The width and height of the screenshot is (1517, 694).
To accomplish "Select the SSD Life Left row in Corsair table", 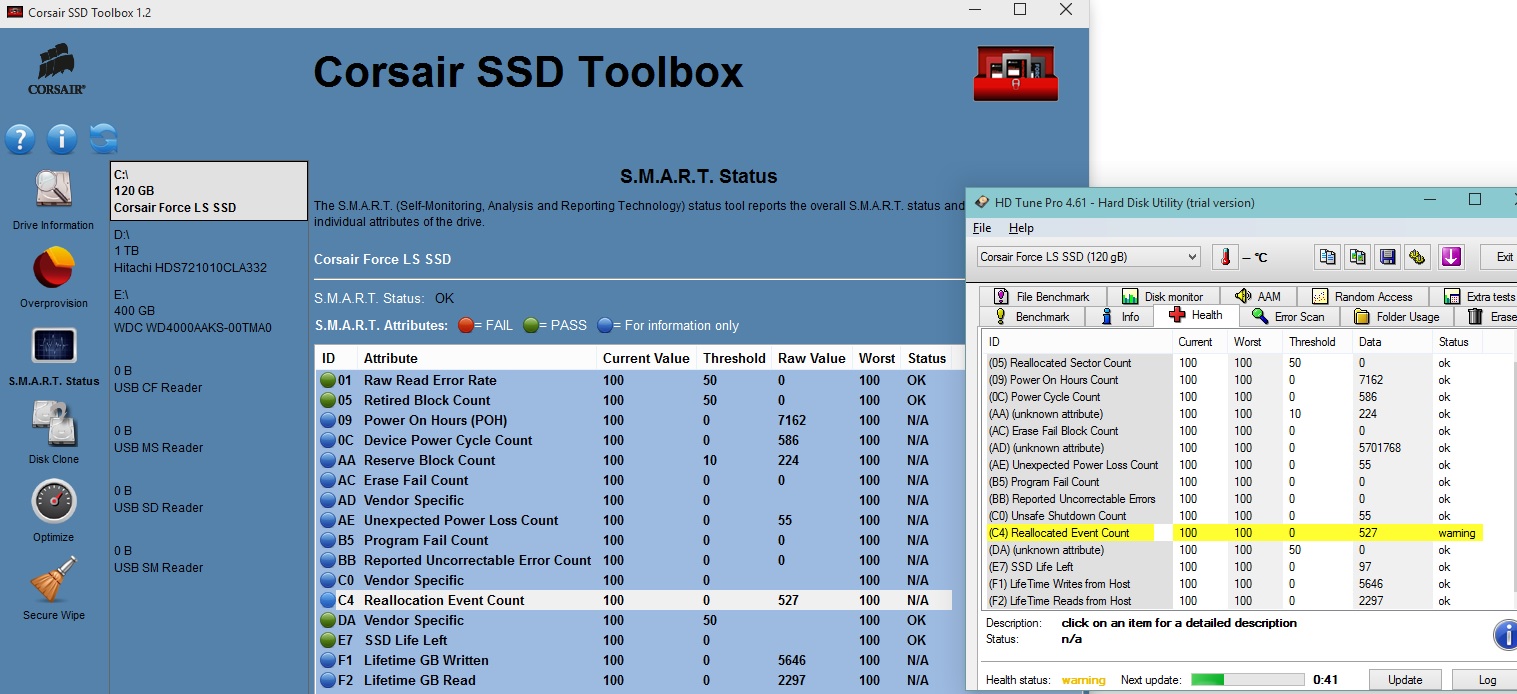I will pos(634,640).
